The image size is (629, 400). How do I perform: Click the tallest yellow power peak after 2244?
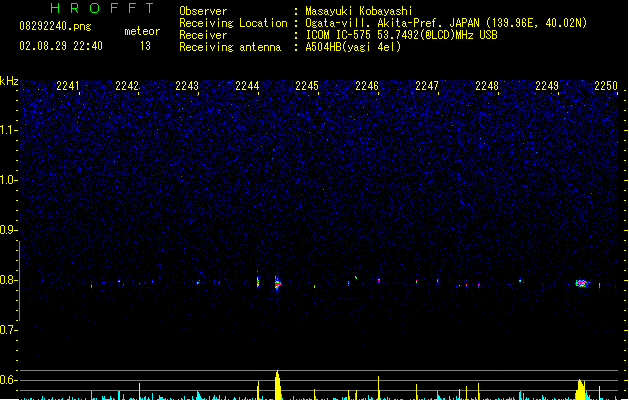click(278, 385)
